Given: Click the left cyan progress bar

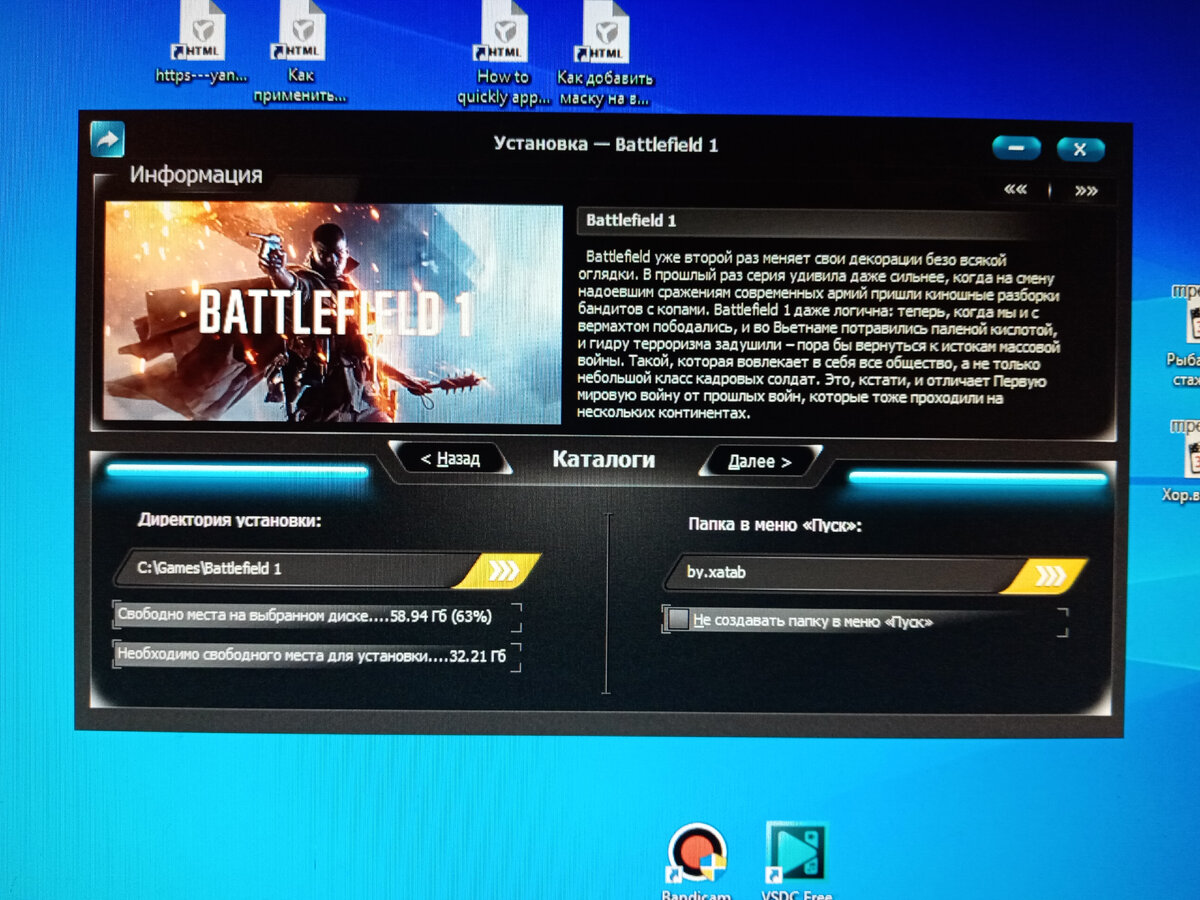Looking at the screenshot, I should [240, 470].
